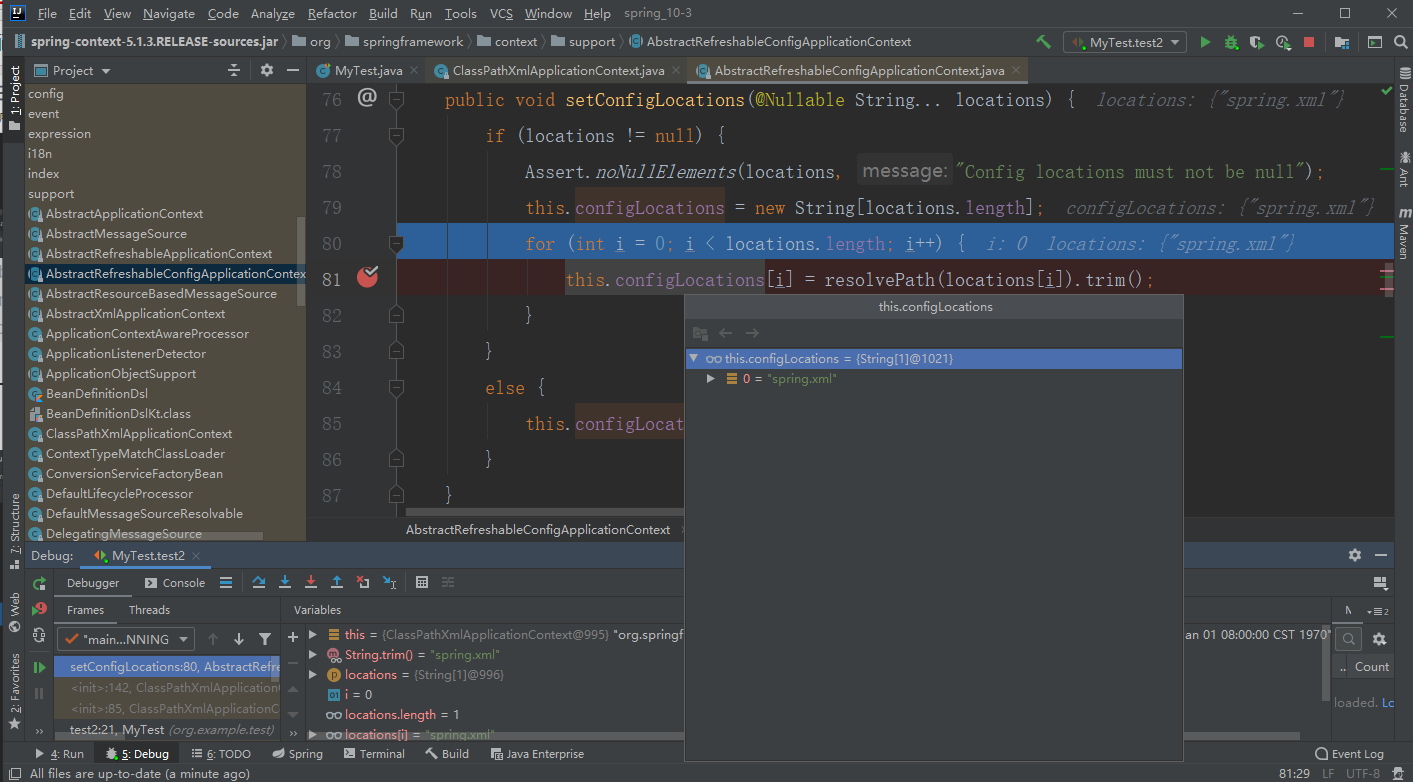Image resolution: width=1413 pixels, height=782 pixels.
Task: Open the 4: Run tool window
Action: coord(61,754)
